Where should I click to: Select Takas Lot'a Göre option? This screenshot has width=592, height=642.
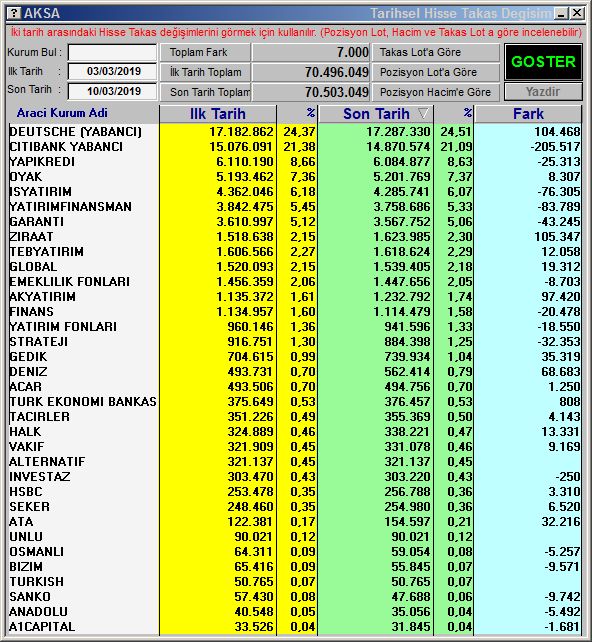click(436, 52)
